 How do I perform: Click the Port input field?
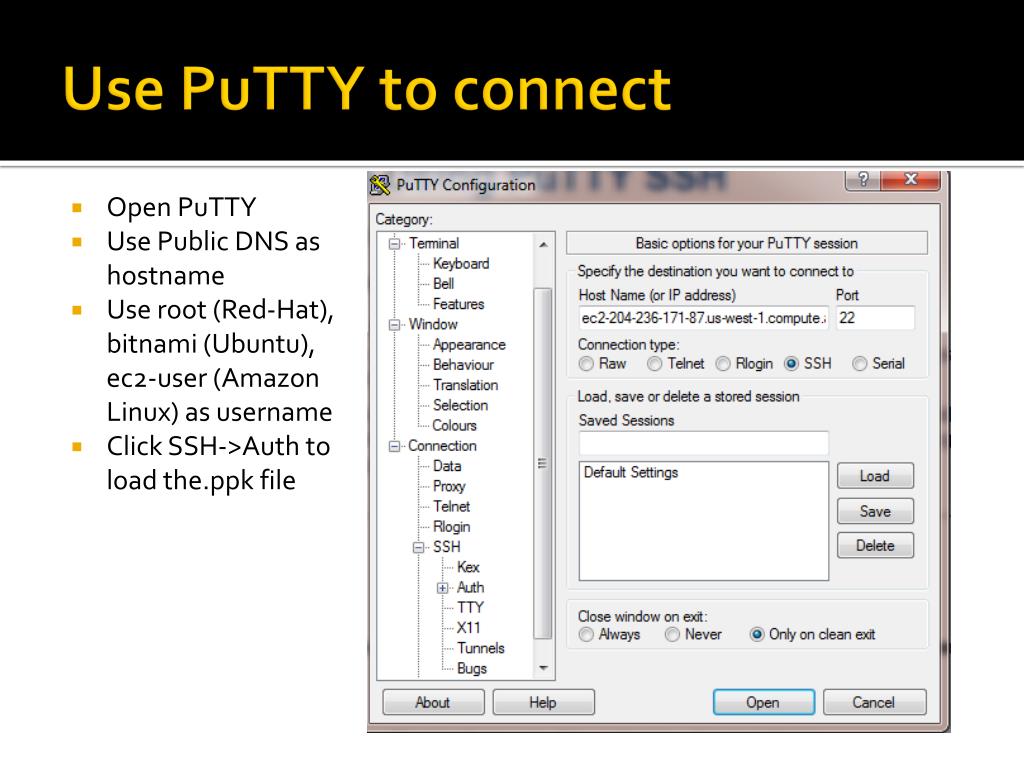click(875, 318)
